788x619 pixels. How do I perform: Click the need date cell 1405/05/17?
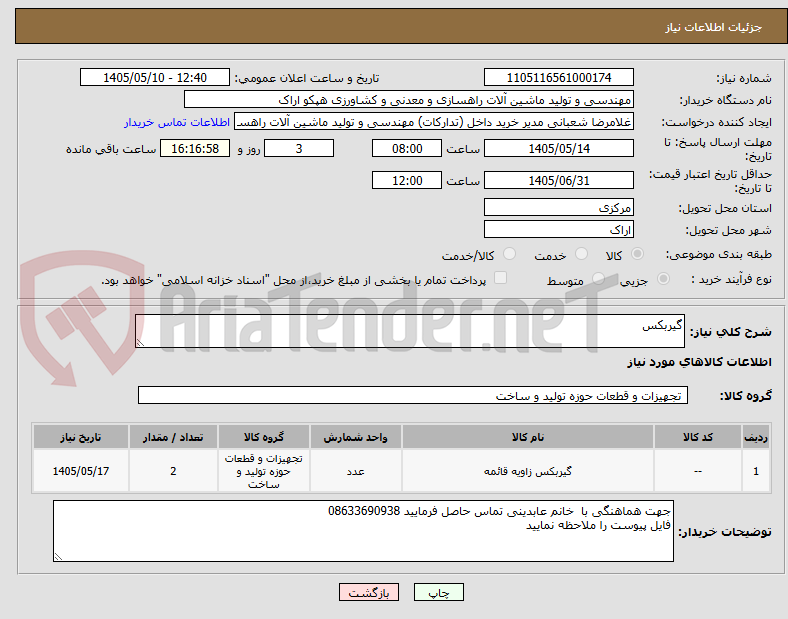click(80, 471)
